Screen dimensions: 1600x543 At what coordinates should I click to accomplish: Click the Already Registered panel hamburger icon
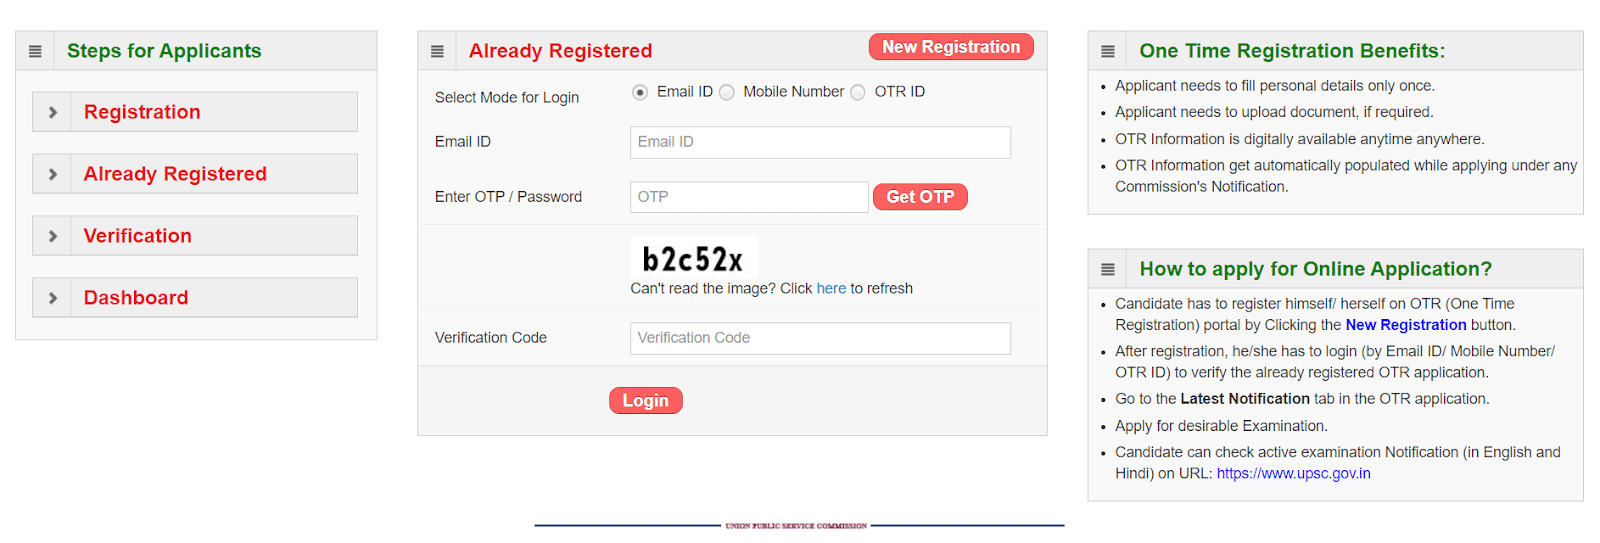(437, 51)
